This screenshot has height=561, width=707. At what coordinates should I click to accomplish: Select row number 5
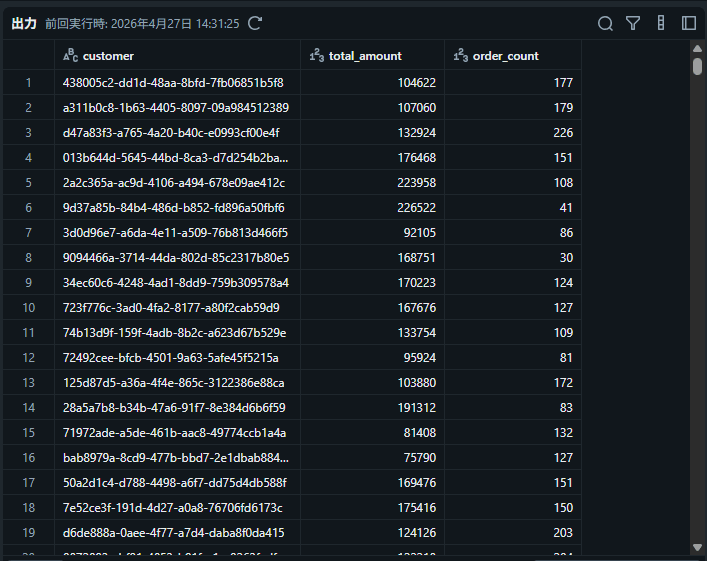pyautogui.click(x=29, y=182)
